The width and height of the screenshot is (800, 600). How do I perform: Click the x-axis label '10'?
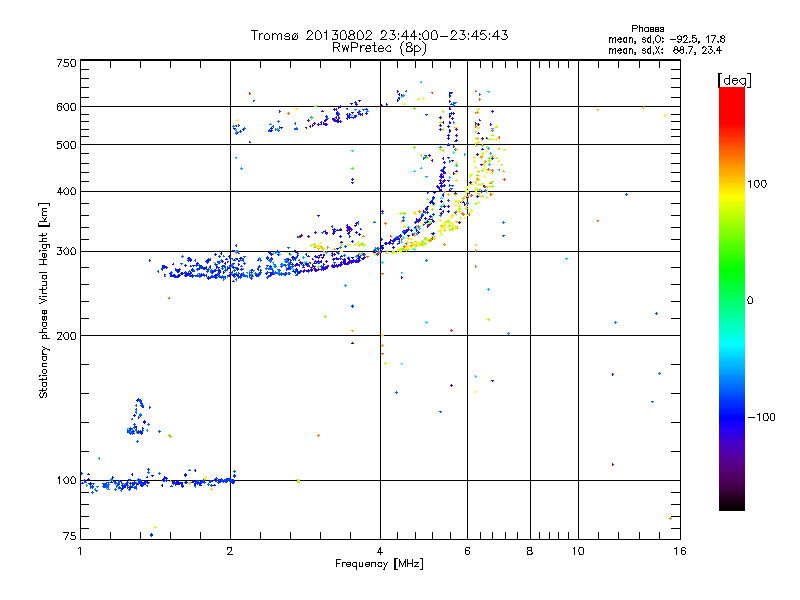(x=578, y=551)
